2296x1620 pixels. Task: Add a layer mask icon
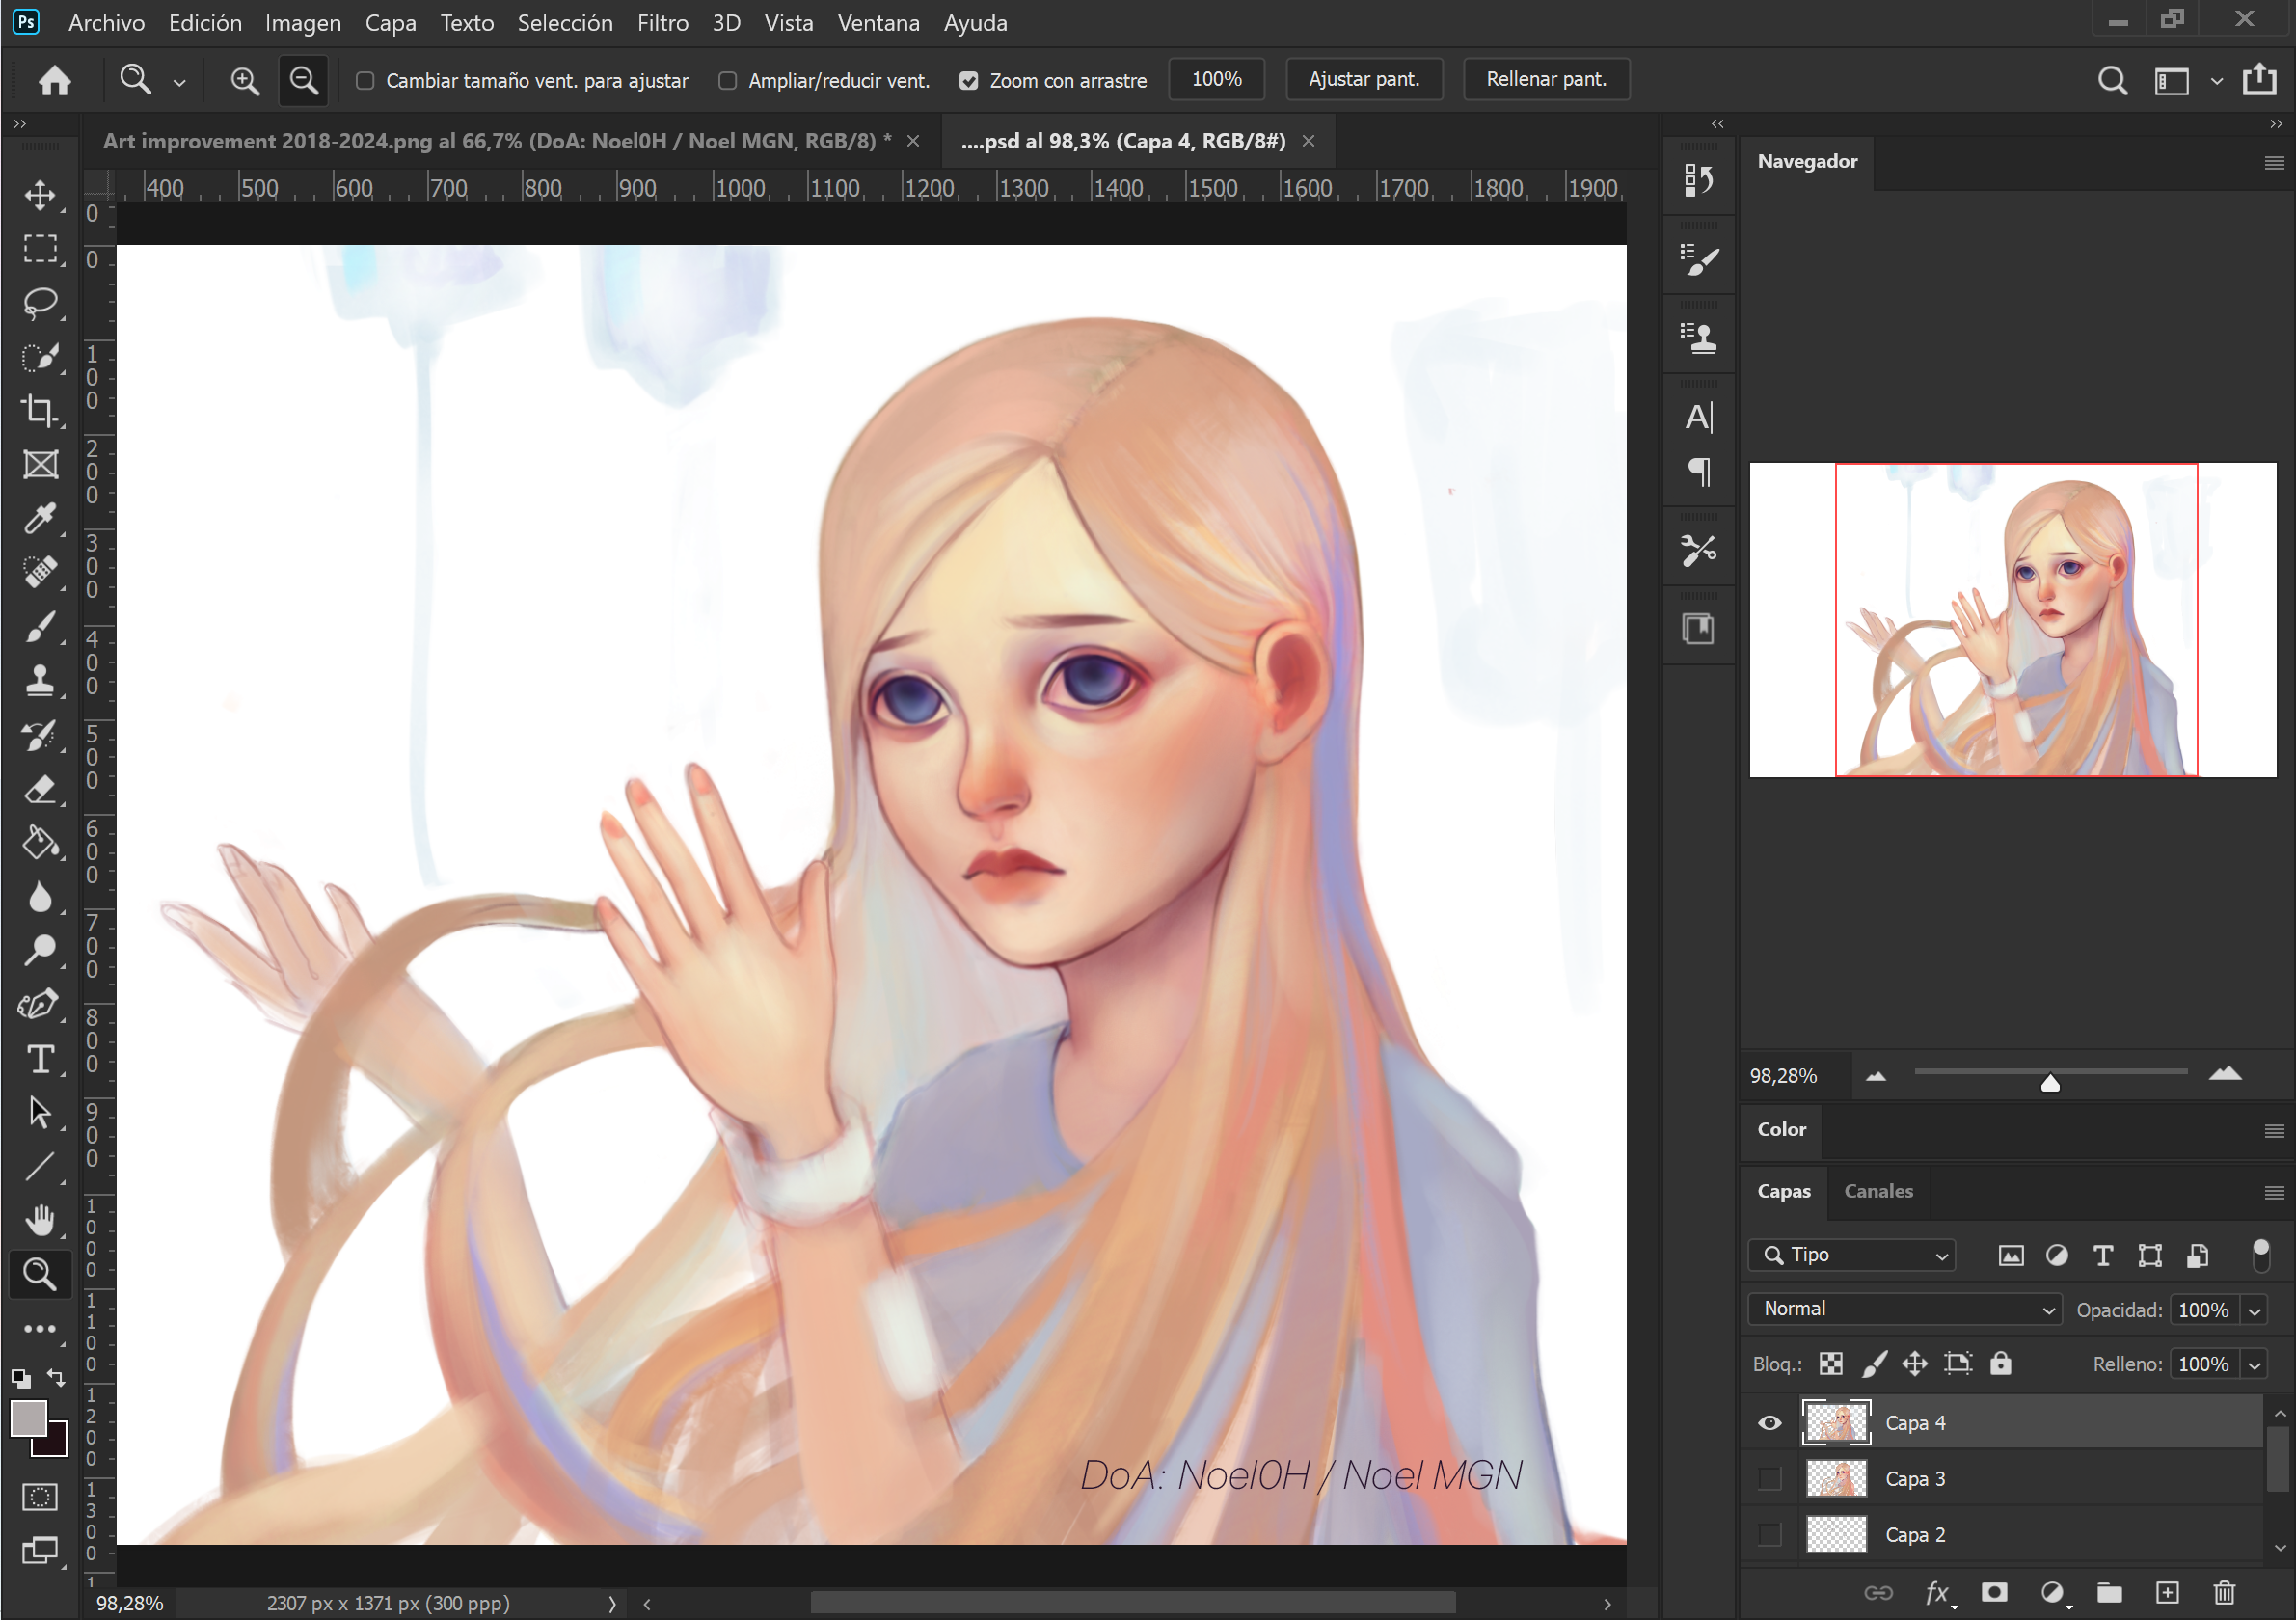1994,1592
